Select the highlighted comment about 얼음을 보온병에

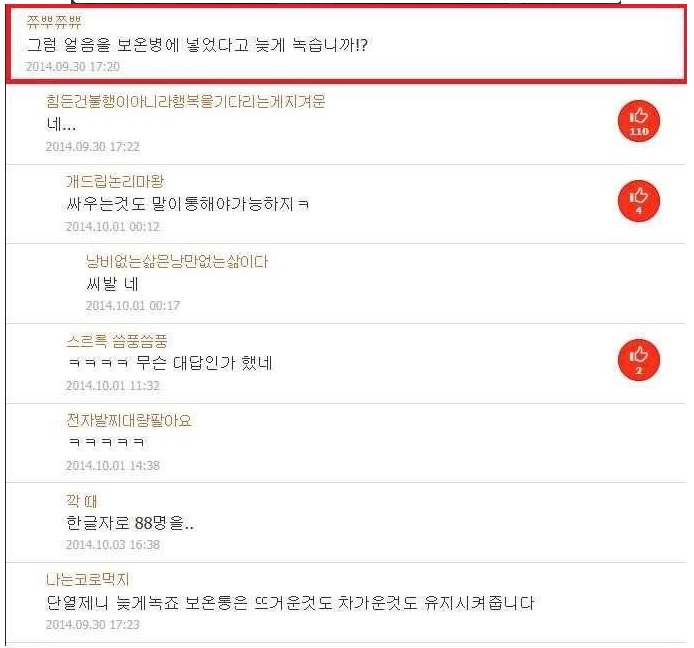tap(347, 44)
